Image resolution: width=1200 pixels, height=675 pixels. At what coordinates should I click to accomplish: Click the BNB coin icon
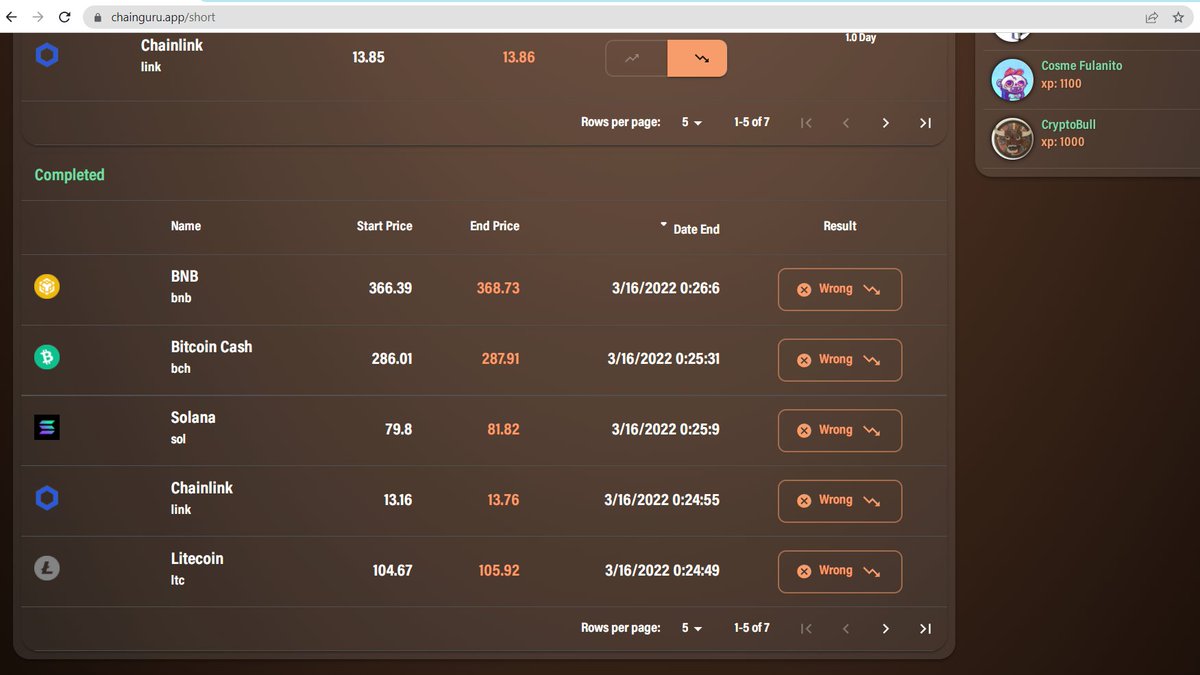(47, 287)
